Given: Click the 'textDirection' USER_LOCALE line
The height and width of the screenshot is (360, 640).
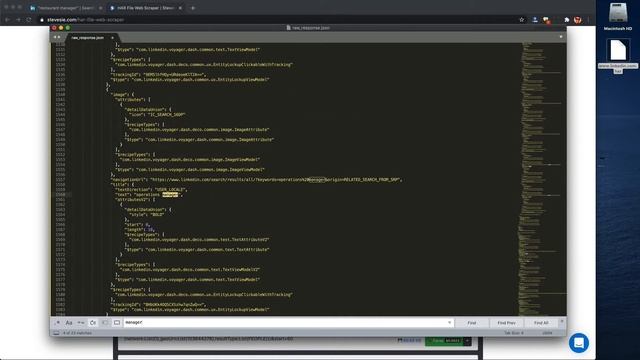Looking at the screenshot, I should [x=151, y=189].
